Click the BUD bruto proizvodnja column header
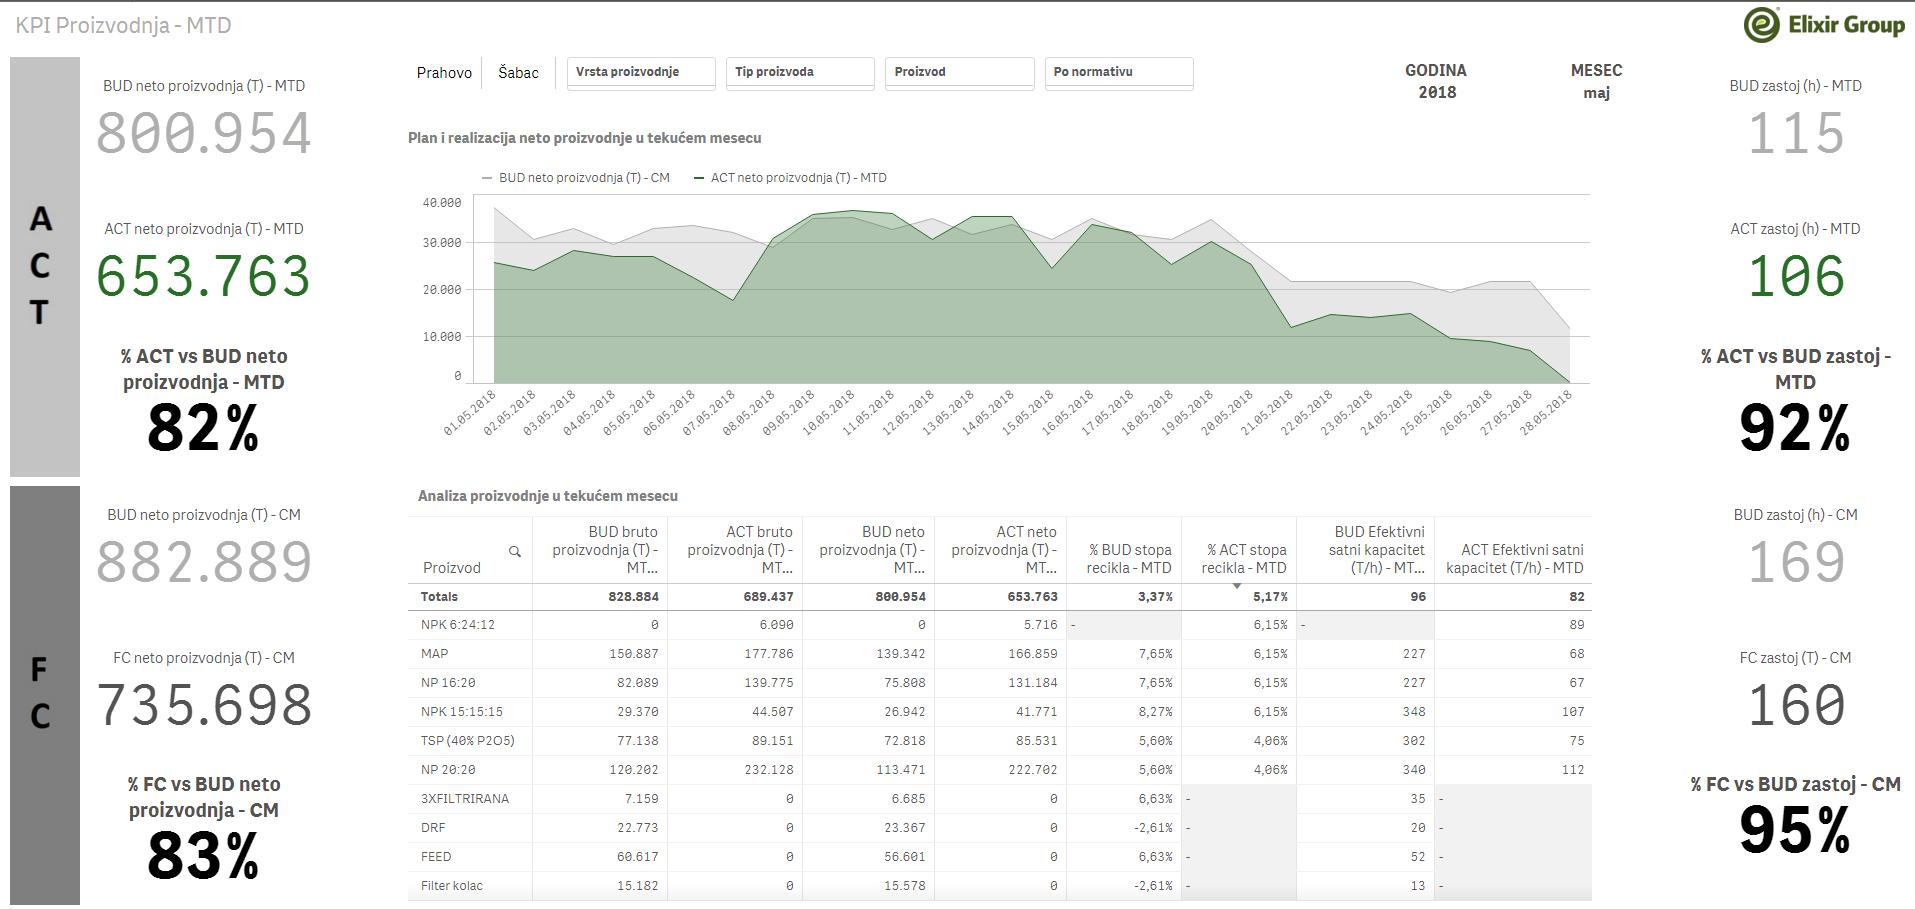This screenshot has width=1915, height=909. 601,549
